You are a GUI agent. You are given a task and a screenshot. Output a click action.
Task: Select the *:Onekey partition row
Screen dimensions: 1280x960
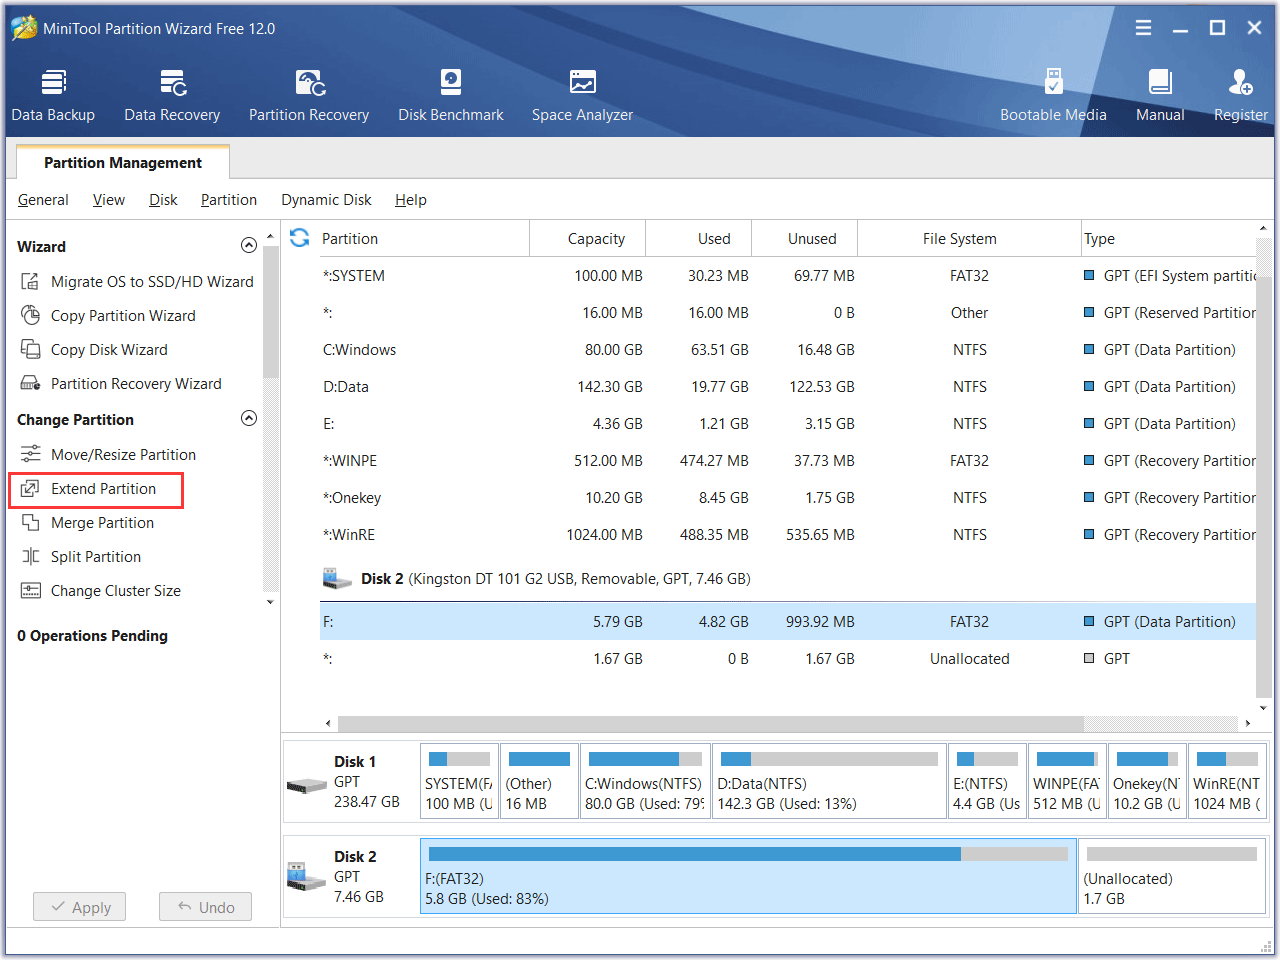point(787,498)
